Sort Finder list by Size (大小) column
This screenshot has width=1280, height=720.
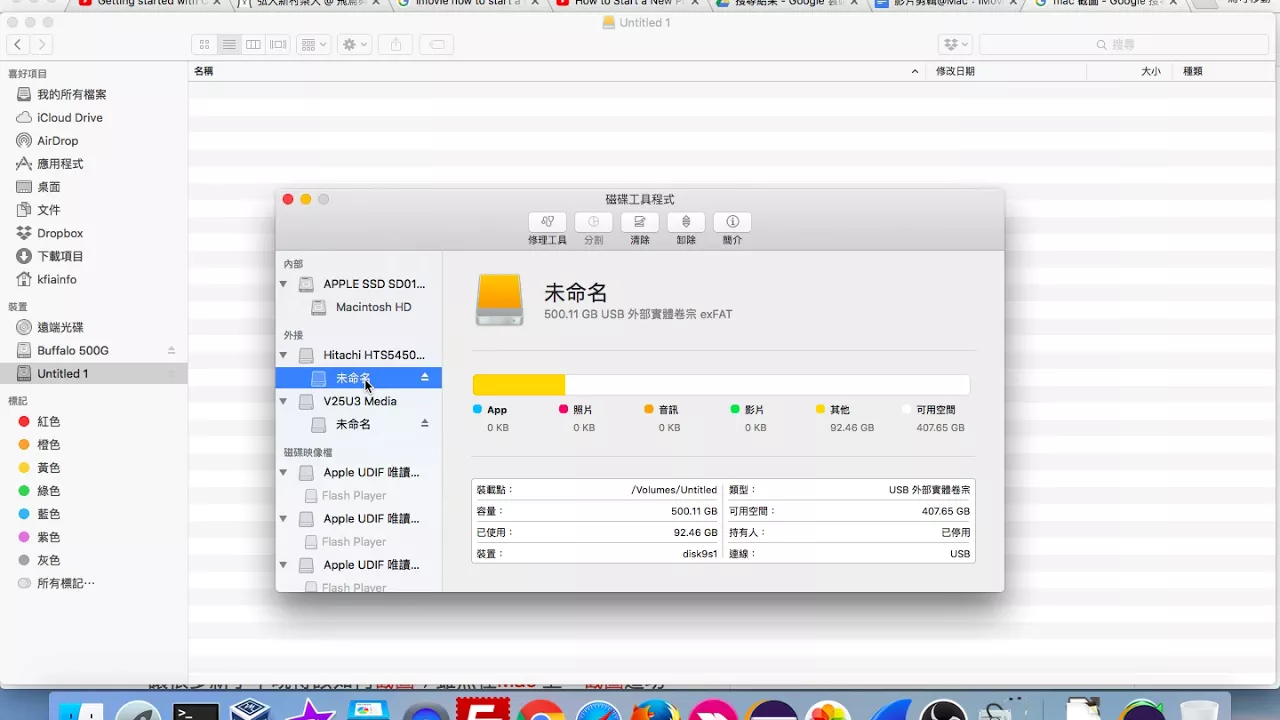pyautogui.click(x=1128, y=71)
